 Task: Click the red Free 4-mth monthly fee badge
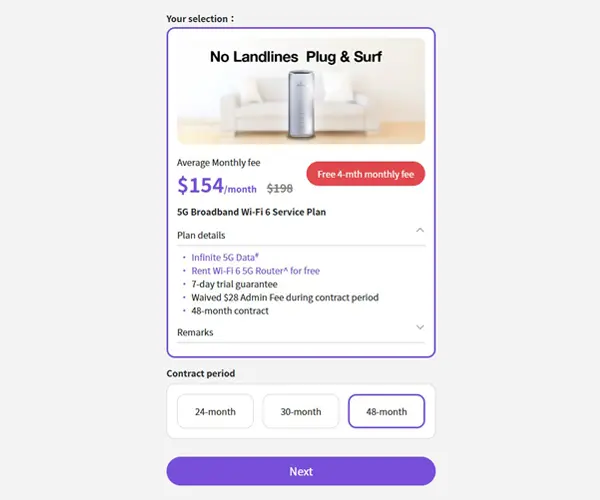point(365,174)
